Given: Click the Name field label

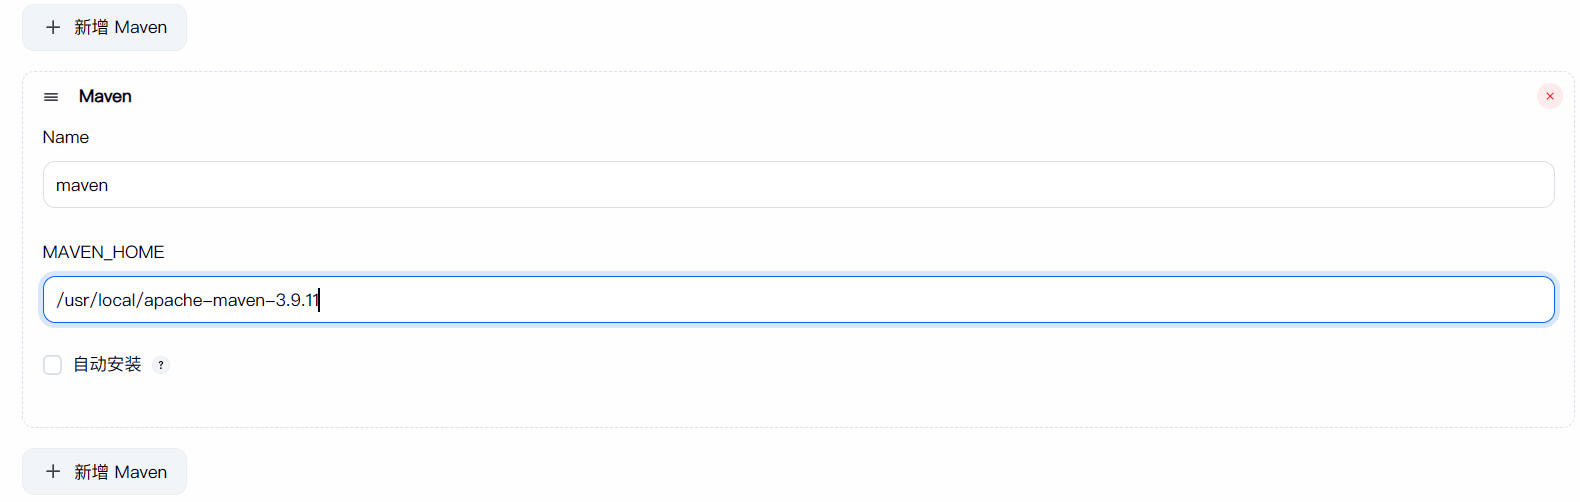Looking at the screenshot, I should 66,137.
